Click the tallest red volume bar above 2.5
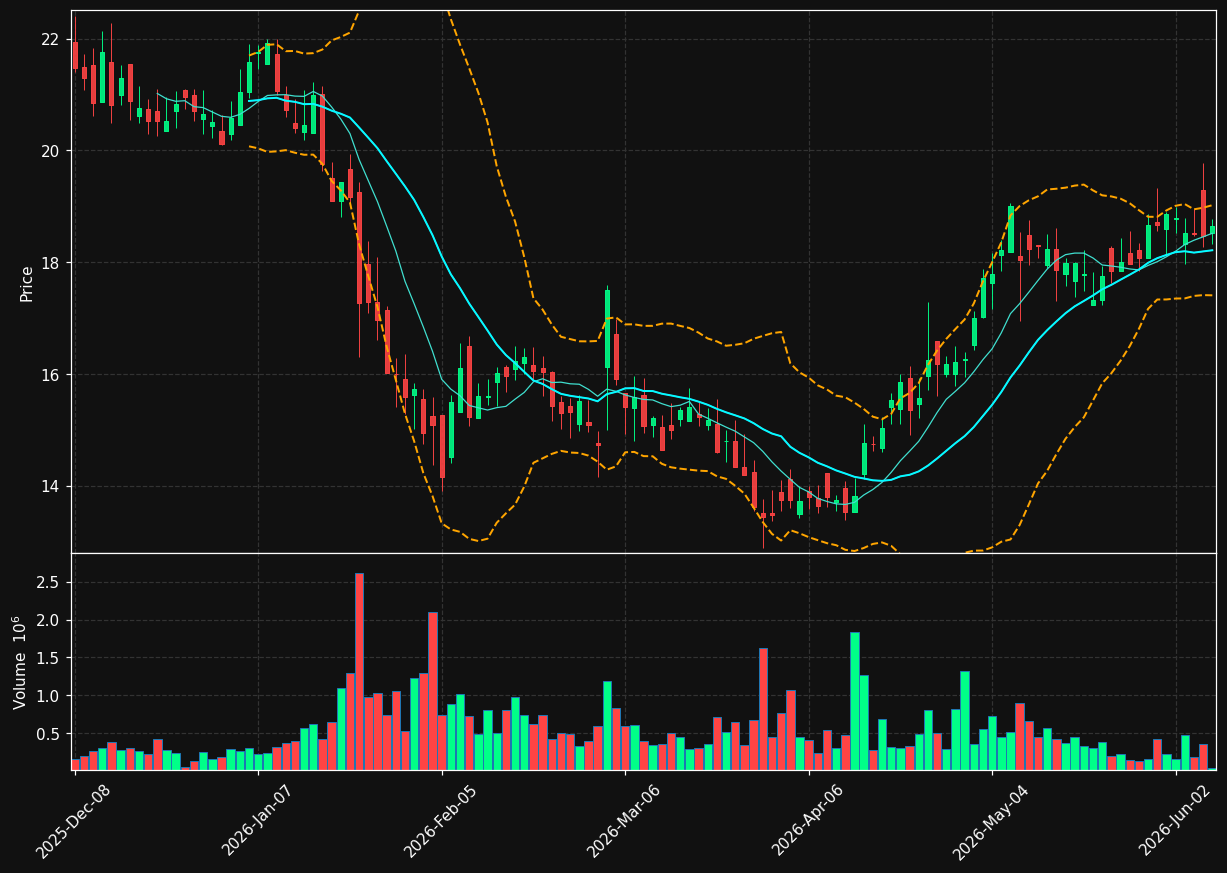 tap(359, 671)
